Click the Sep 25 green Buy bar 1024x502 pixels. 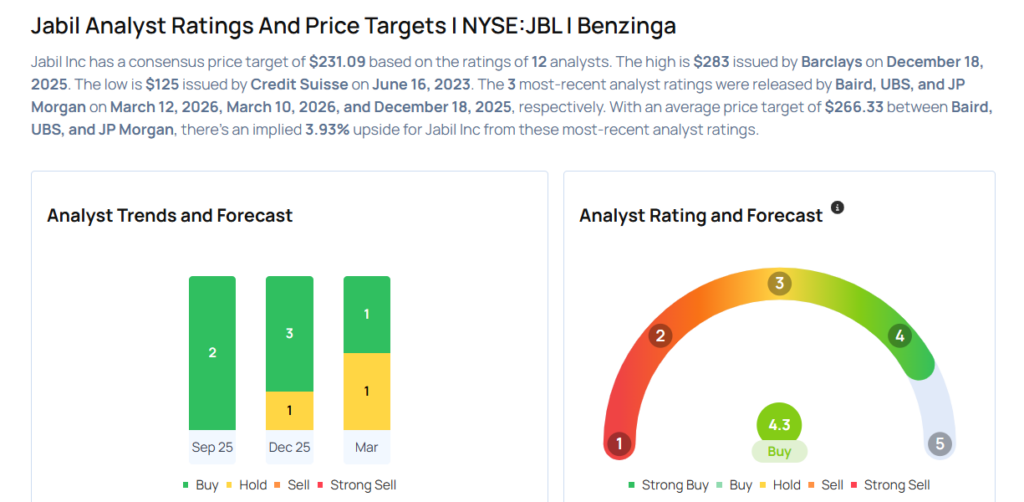(x=212, y=353)
